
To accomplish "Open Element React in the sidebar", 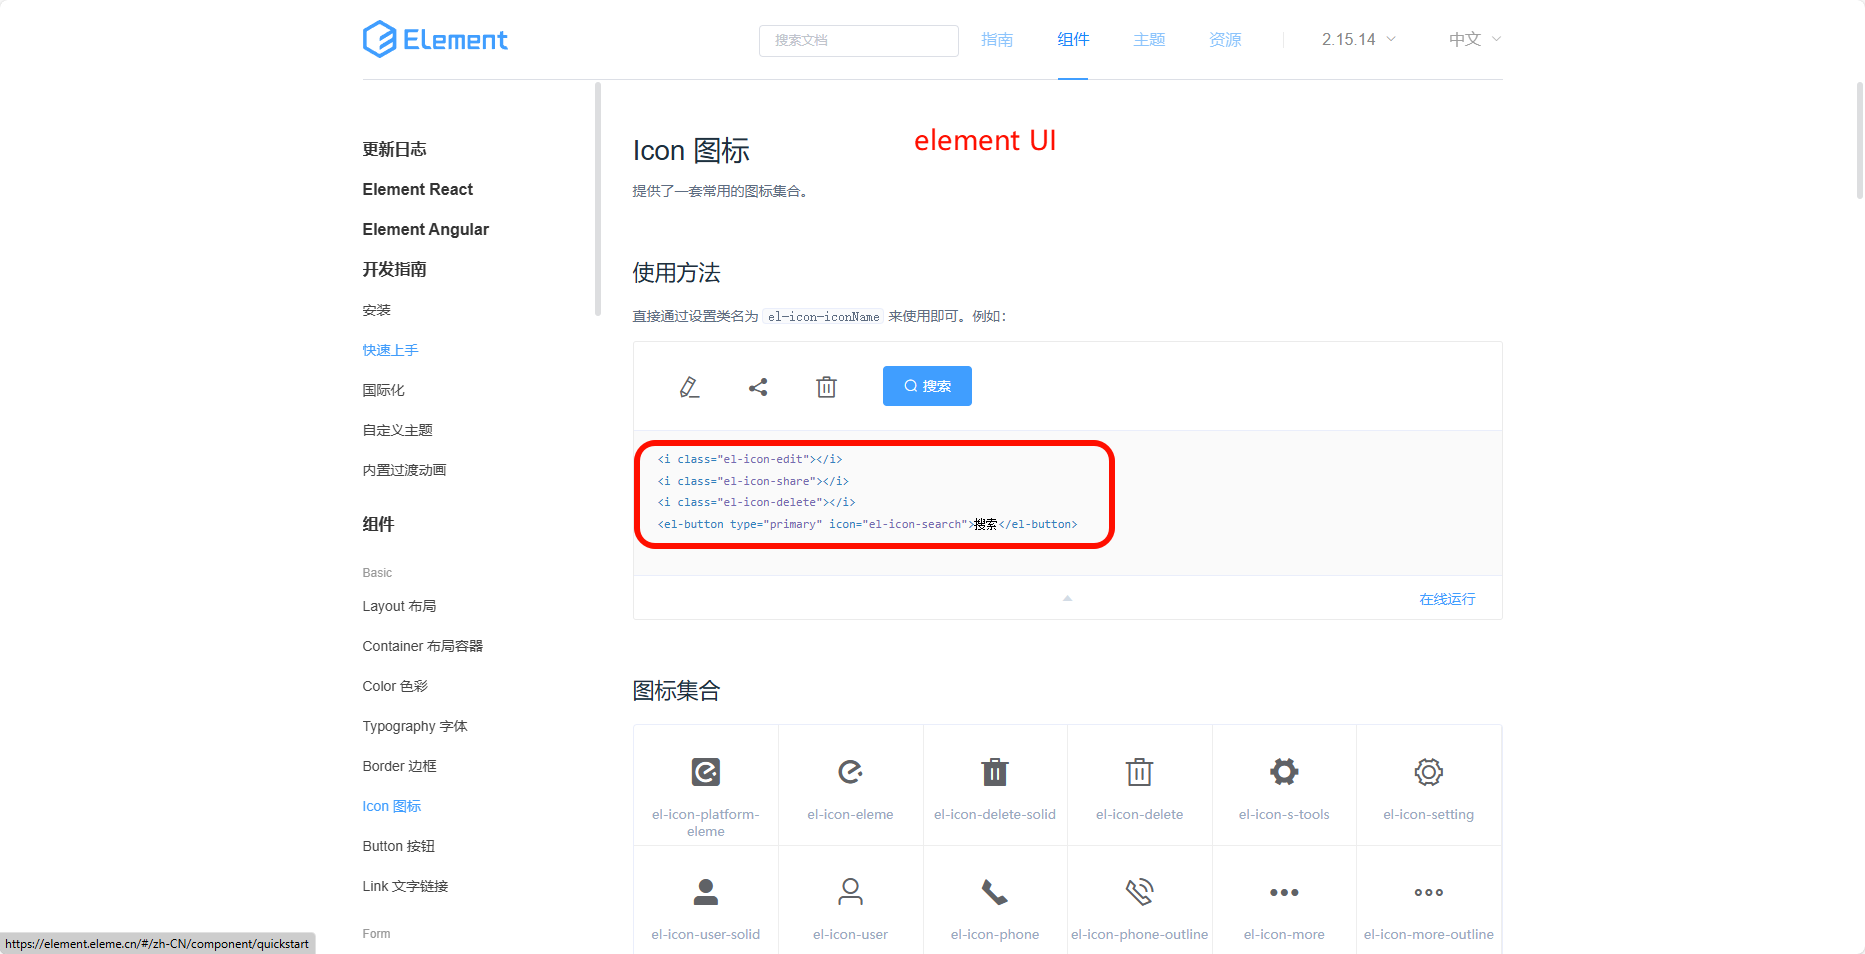I will tap(418, 189).
